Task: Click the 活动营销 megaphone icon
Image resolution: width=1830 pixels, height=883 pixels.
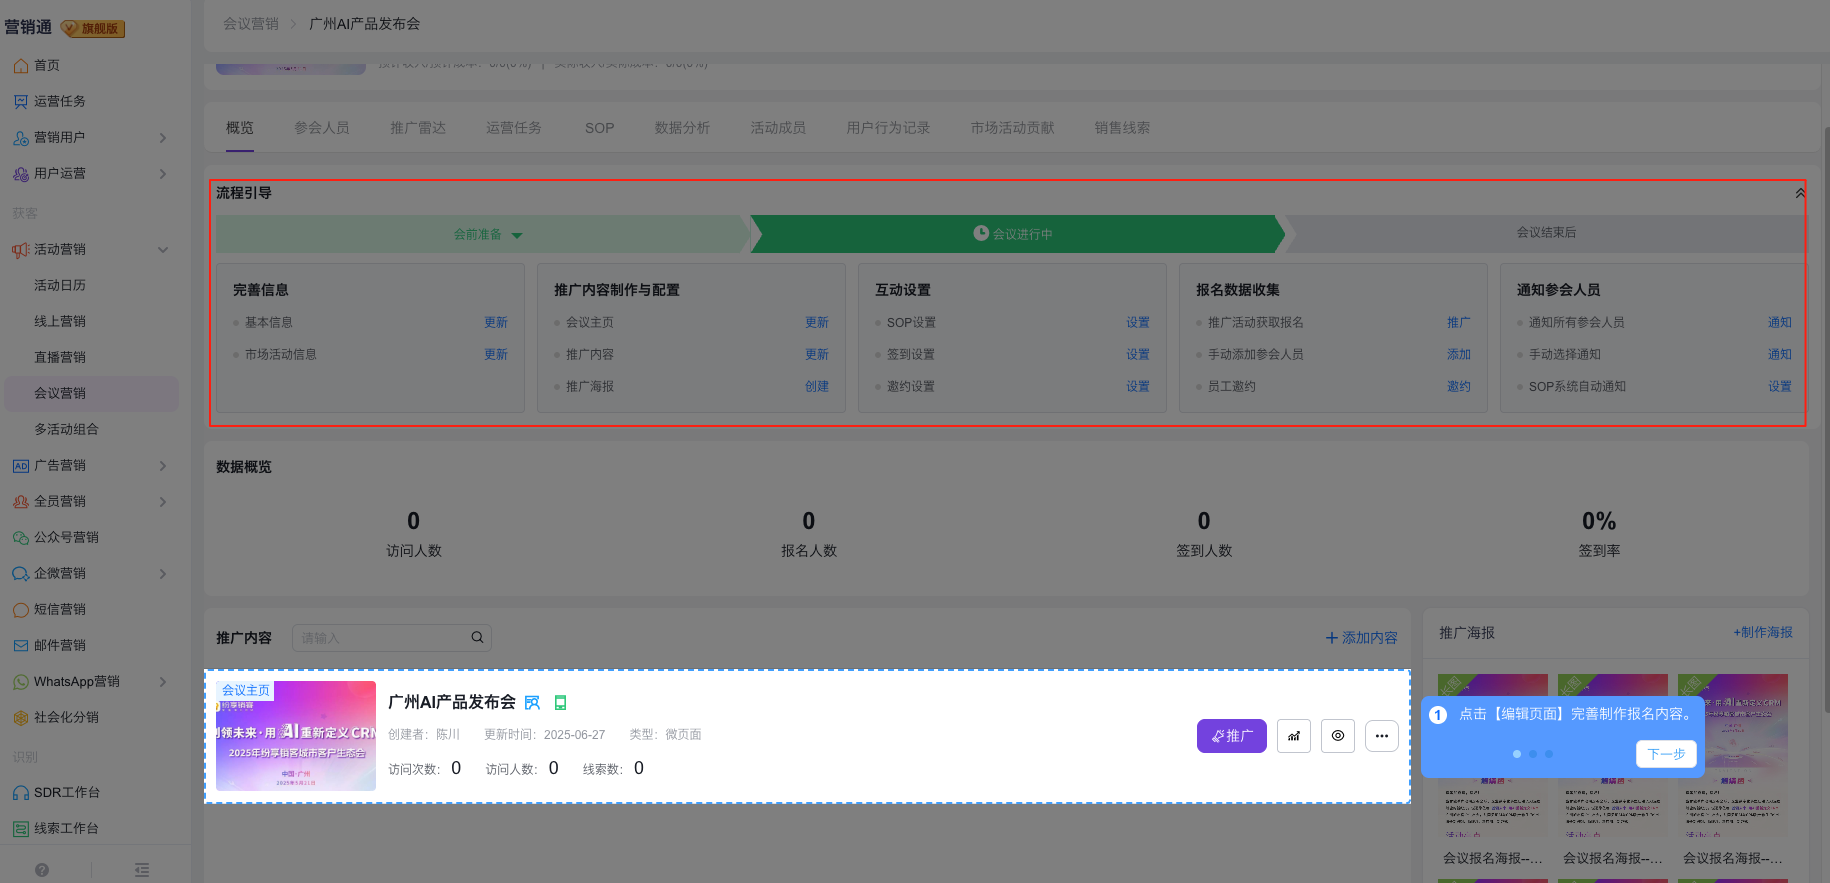Action: pyautogui.click(x=20, y=250)
